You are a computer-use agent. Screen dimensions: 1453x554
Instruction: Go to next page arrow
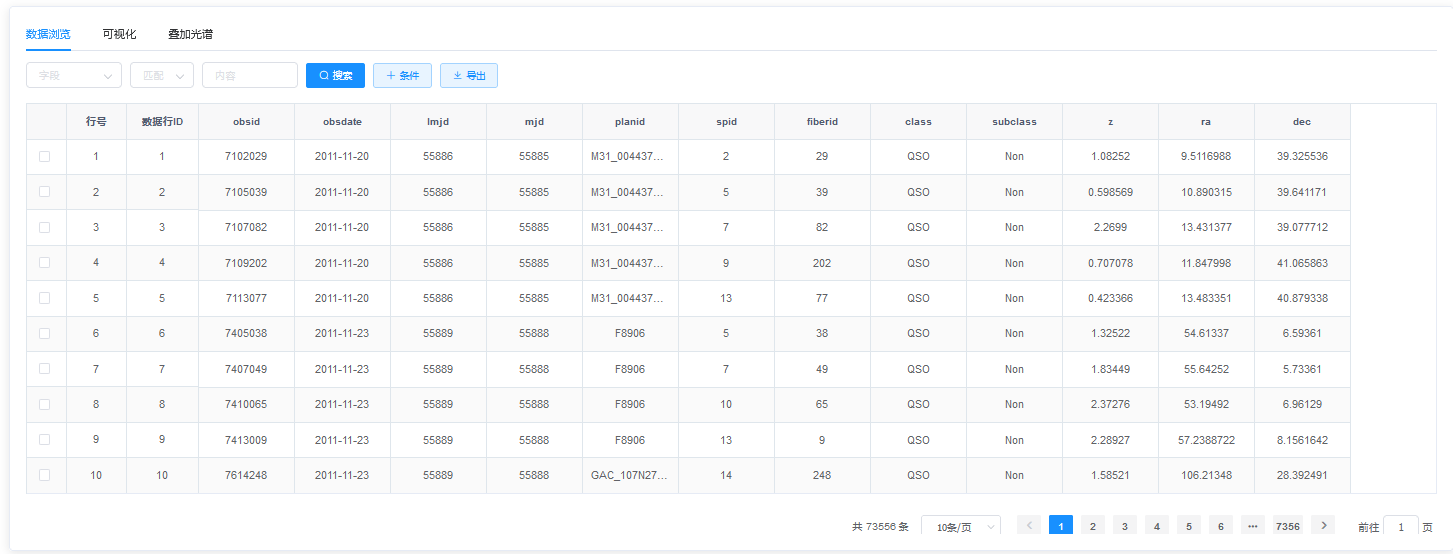(1322, 525)
